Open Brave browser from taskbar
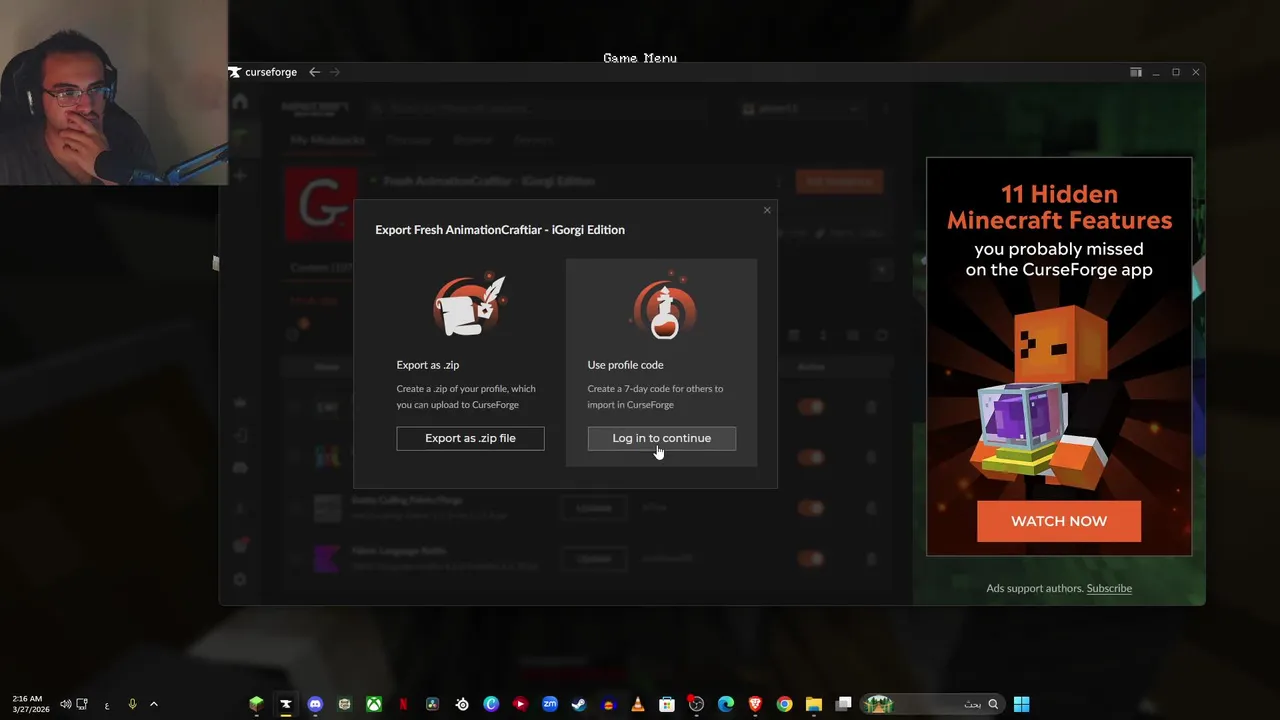Viewport: 1280px width, 720px height. 755,704
